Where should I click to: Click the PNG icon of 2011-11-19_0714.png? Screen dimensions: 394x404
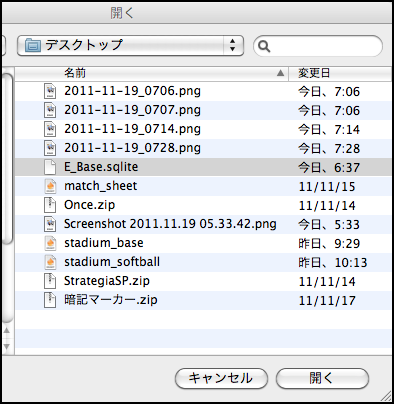[50, 129]
